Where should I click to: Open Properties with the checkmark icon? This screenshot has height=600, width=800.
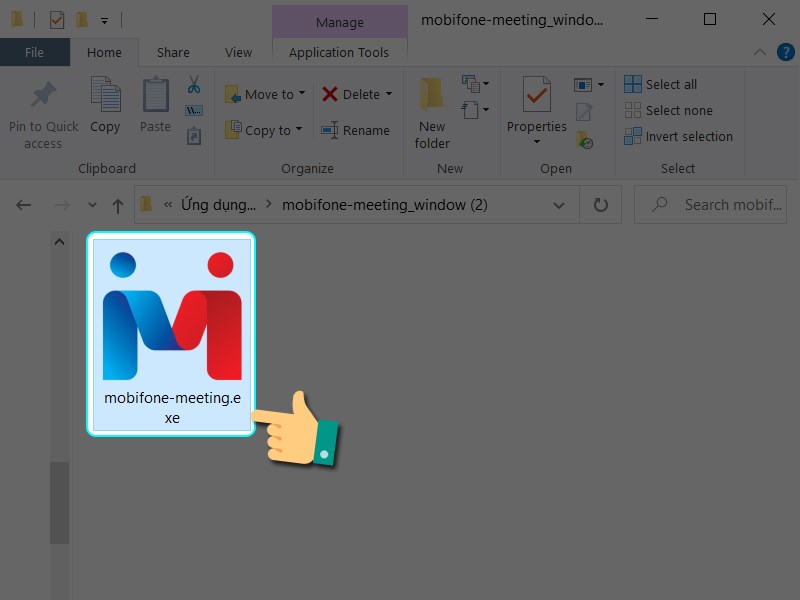pos(536,97)
